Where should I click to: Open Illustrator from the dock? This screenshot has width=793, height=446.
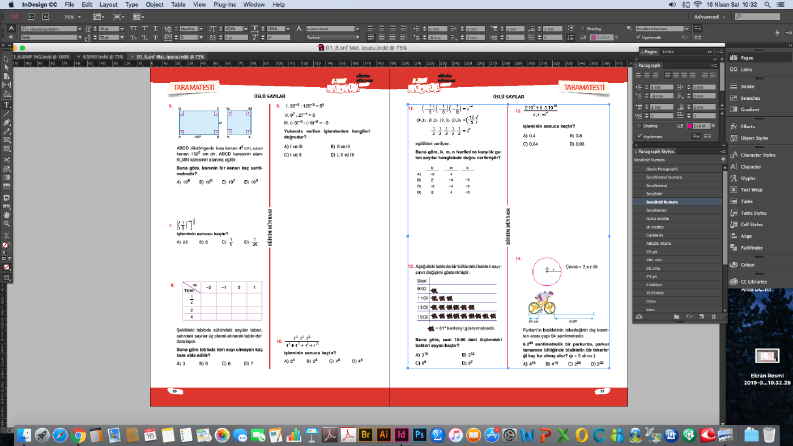coord(384,435)
